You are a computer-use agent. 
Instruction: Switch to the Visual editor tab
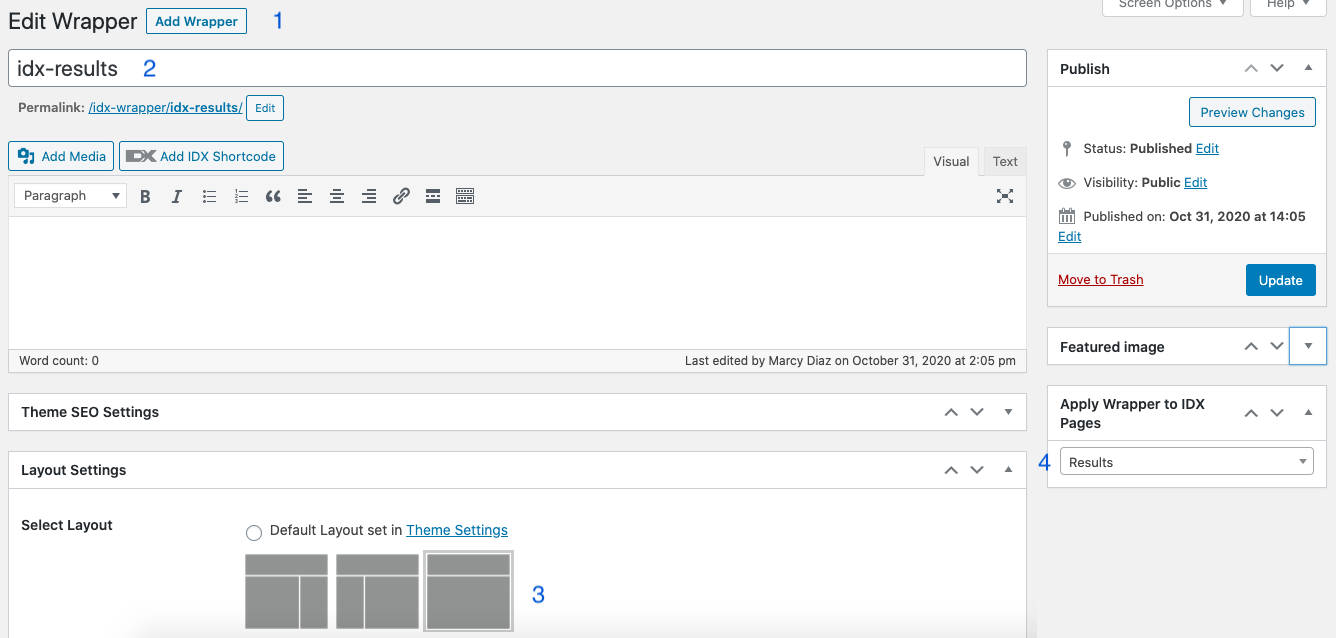[951, 161]
